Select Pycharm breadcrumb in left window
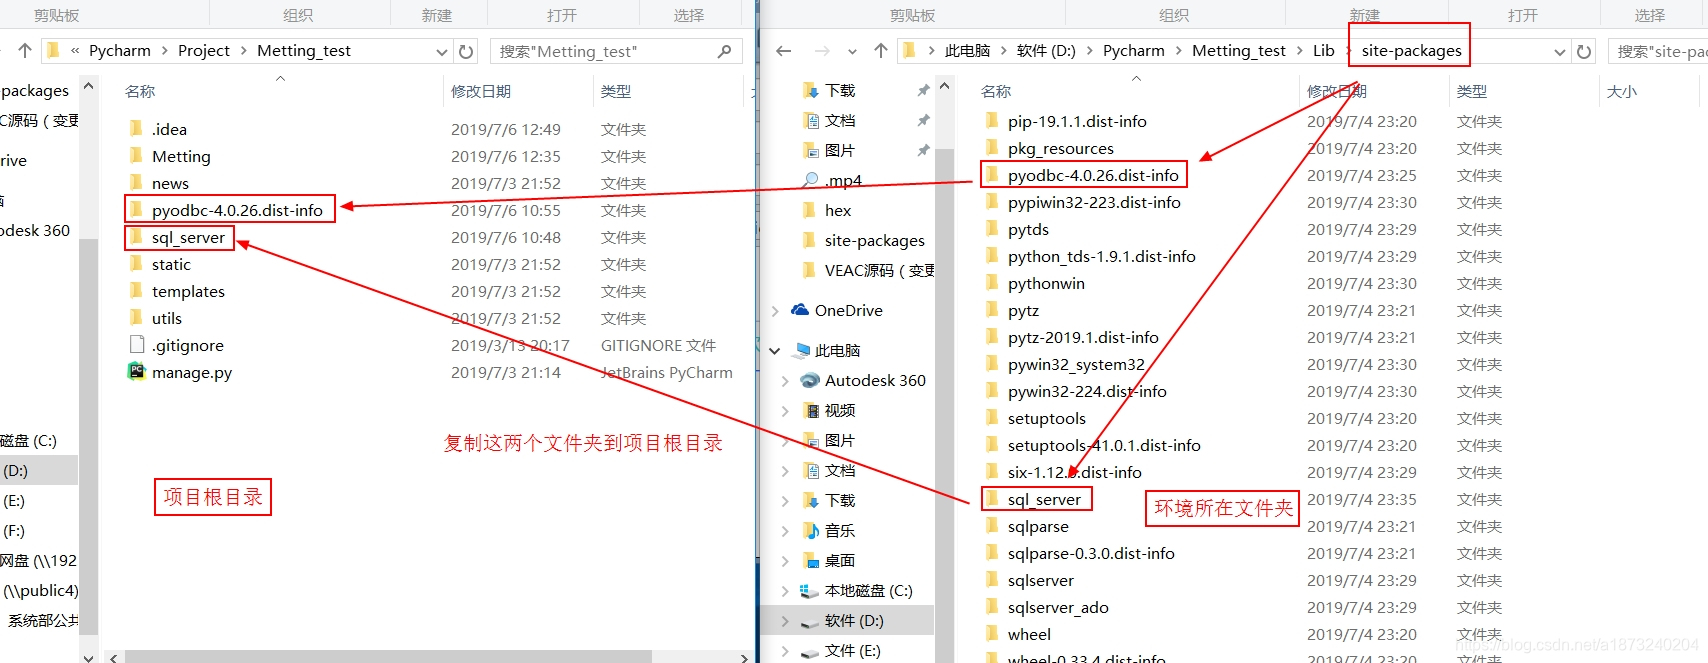 tap(120, 51)
